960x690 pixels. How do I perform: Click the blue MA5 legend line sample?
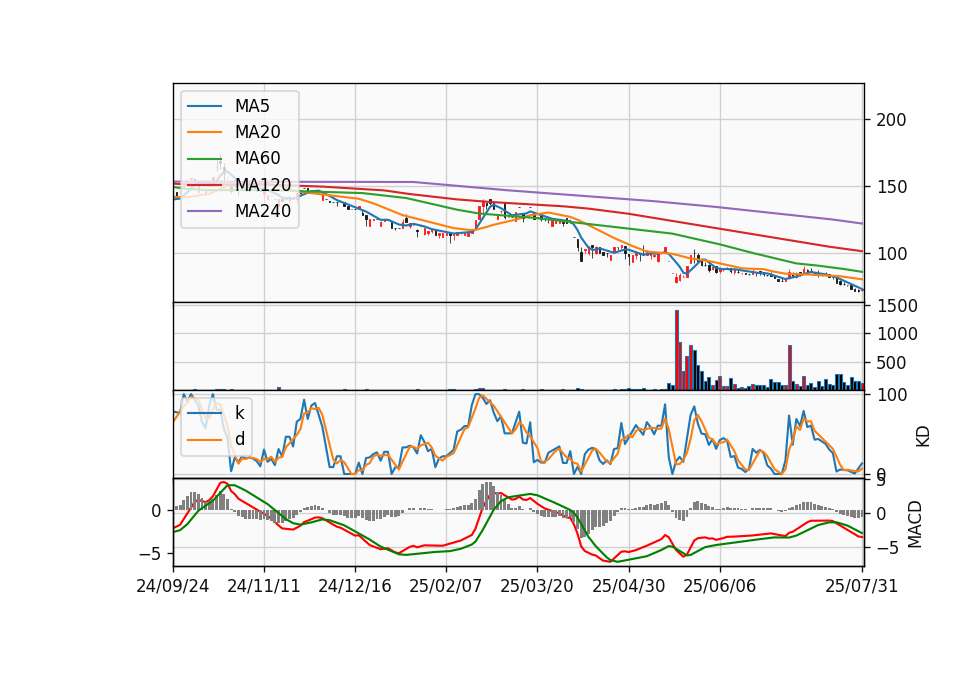pos(204,106)
